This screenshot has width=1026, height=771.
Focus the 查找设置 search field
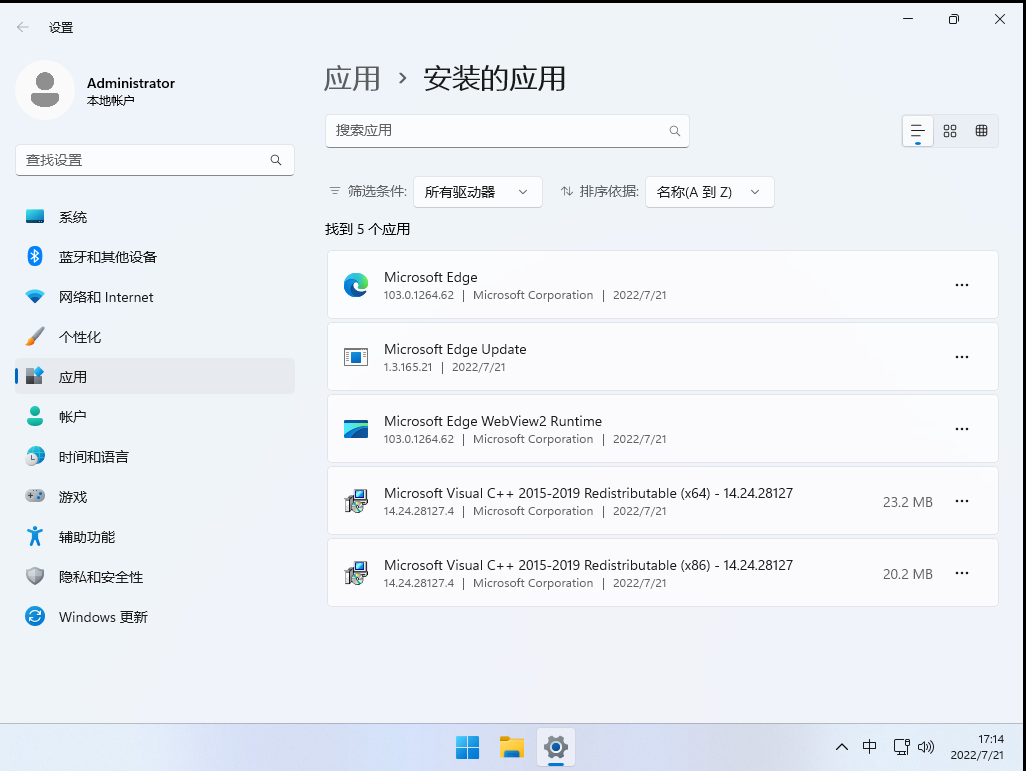155,160
